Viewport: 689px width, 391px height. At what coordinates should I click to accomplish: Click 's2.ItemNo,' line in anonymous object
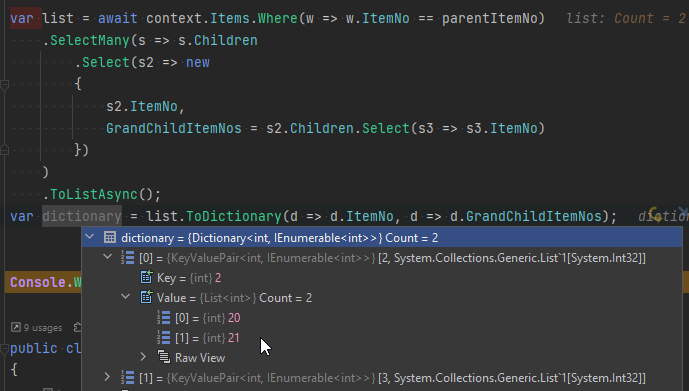[145, 106]
